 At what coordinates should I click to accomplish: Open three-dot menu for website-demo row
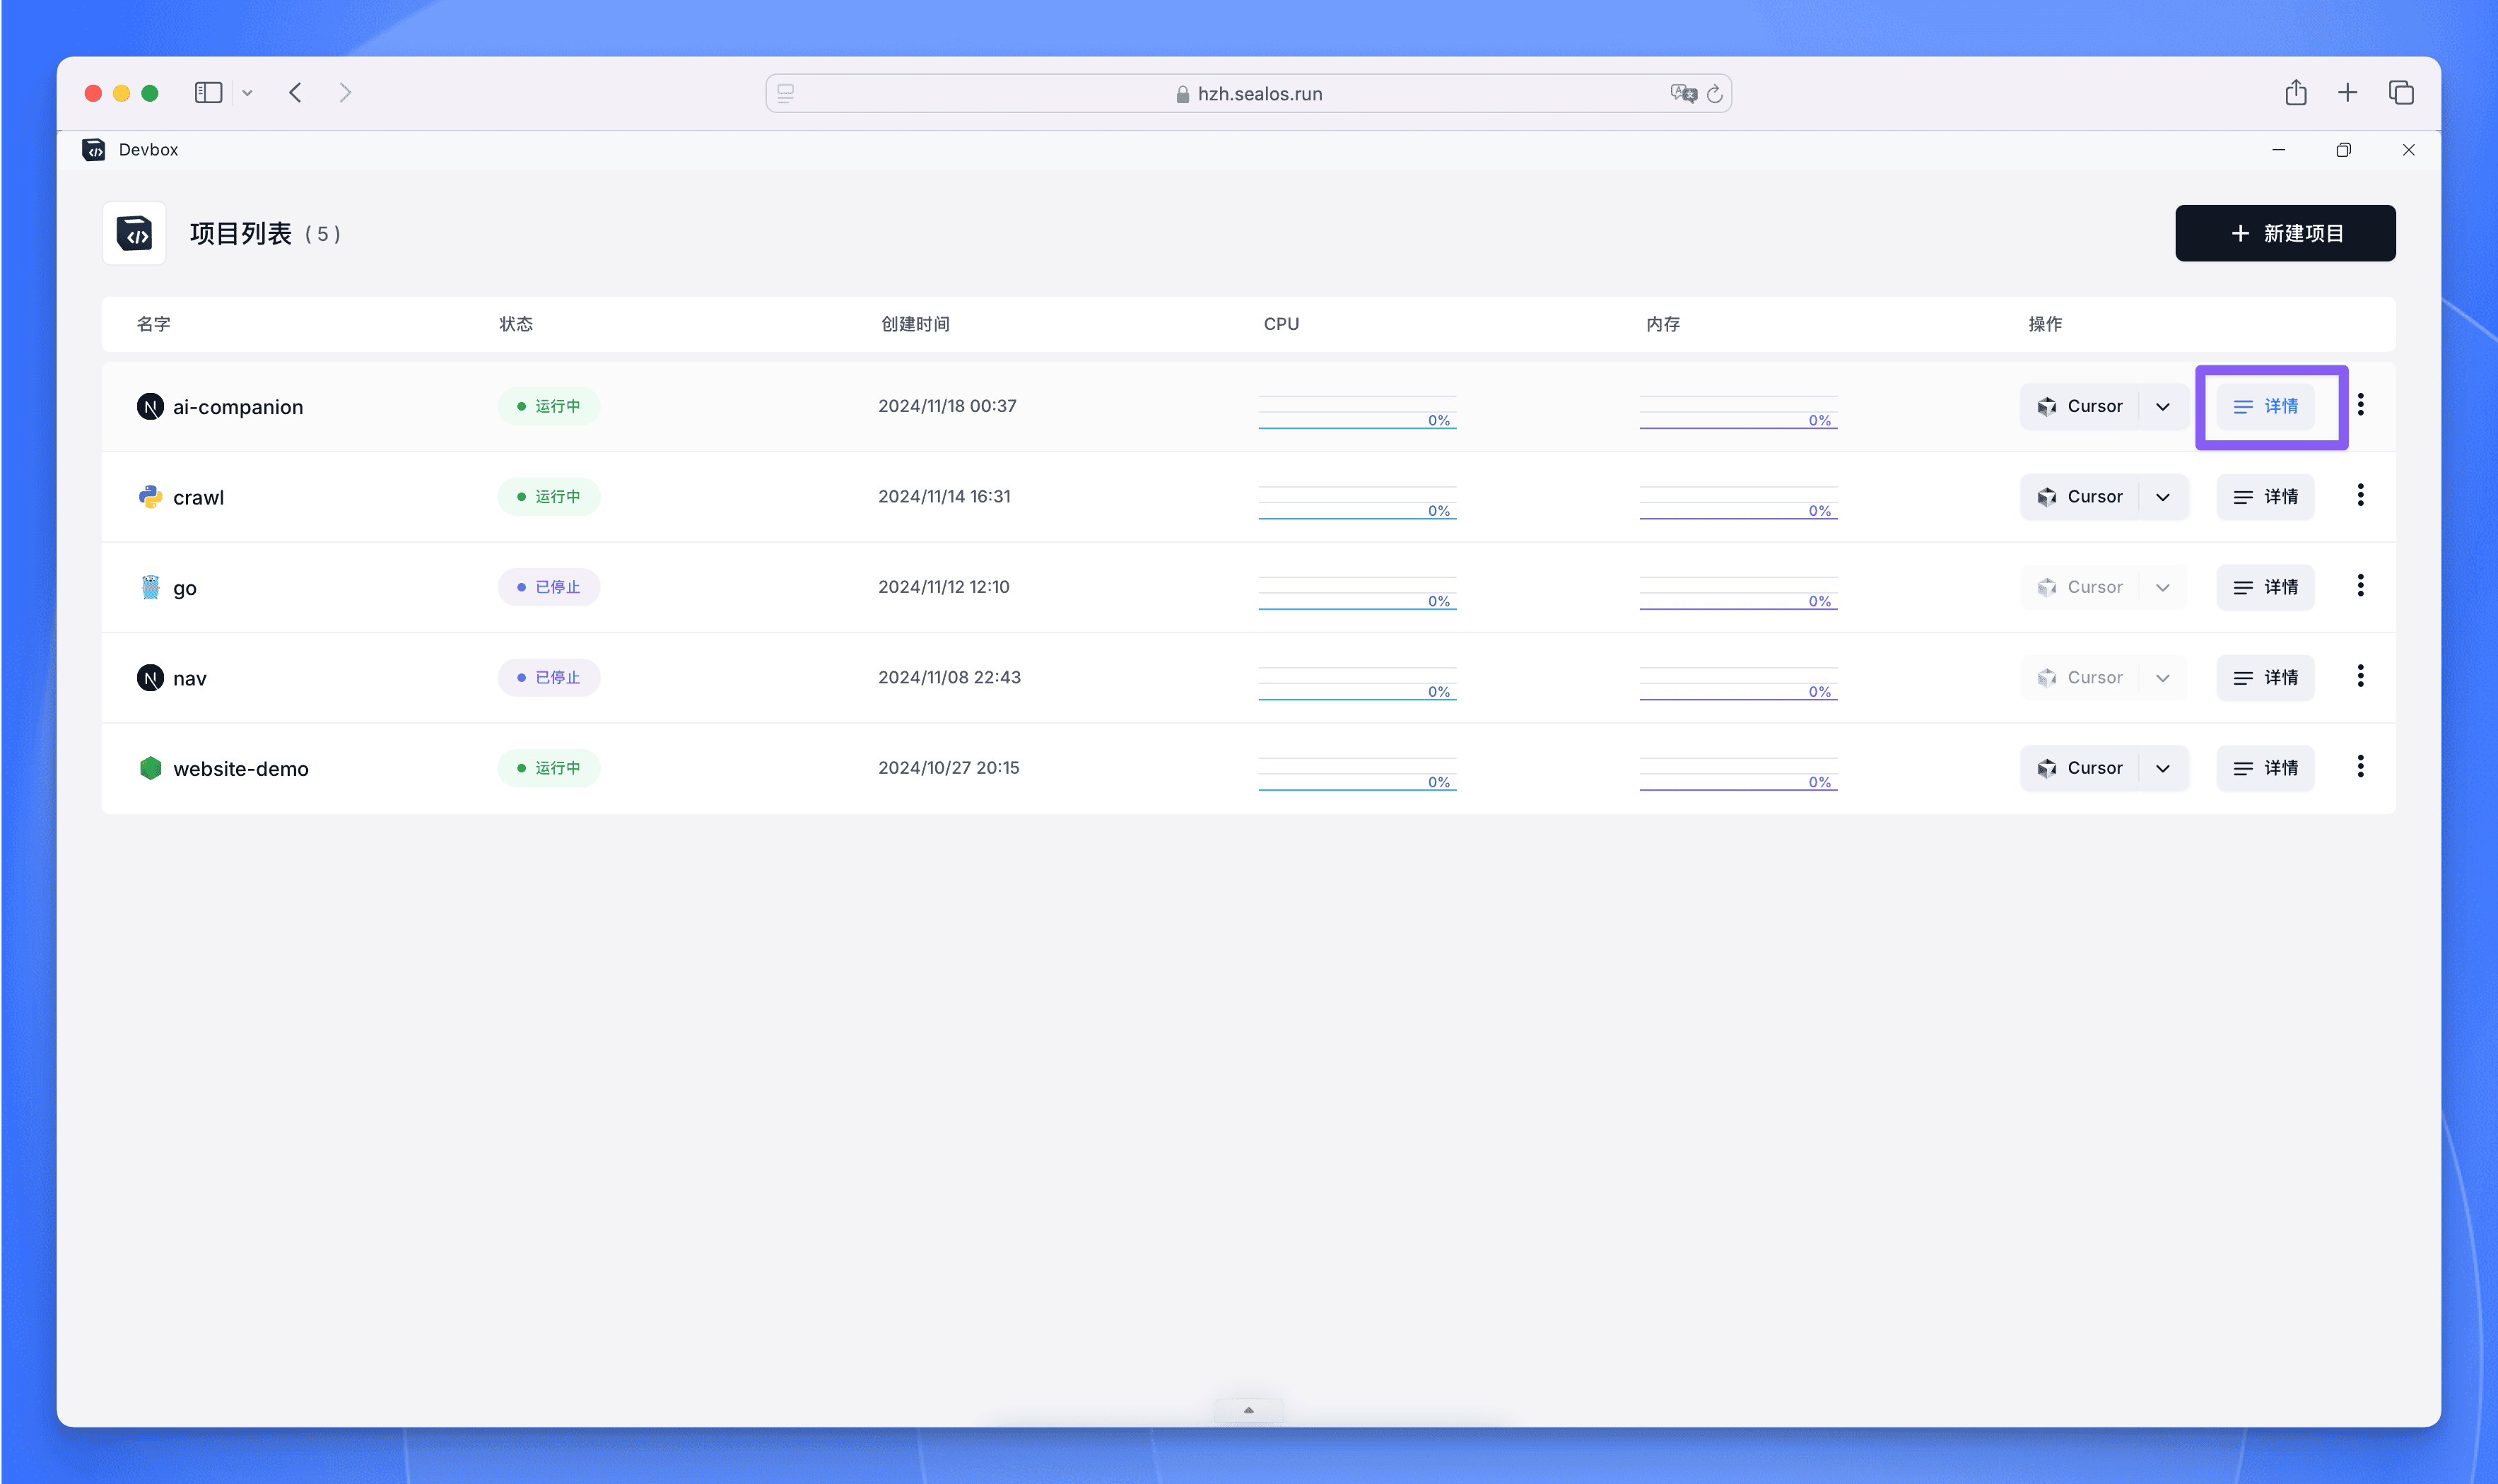[x=2360, y=767]
